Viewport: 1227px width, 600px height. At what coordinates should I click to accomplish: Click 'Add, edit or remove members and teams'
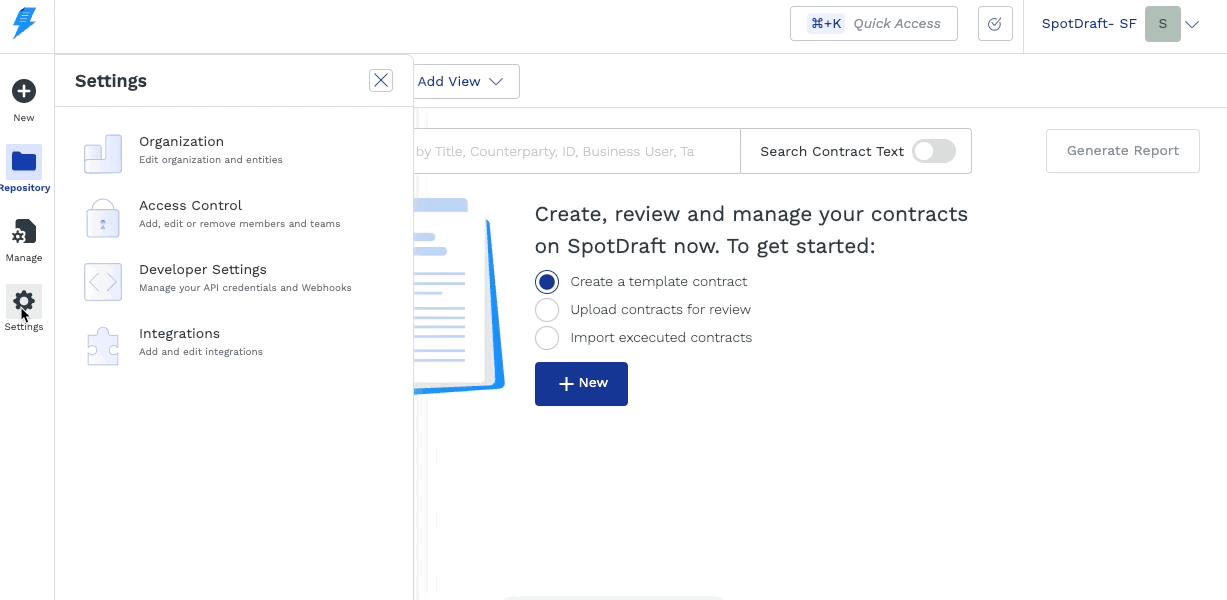[240, 224]
